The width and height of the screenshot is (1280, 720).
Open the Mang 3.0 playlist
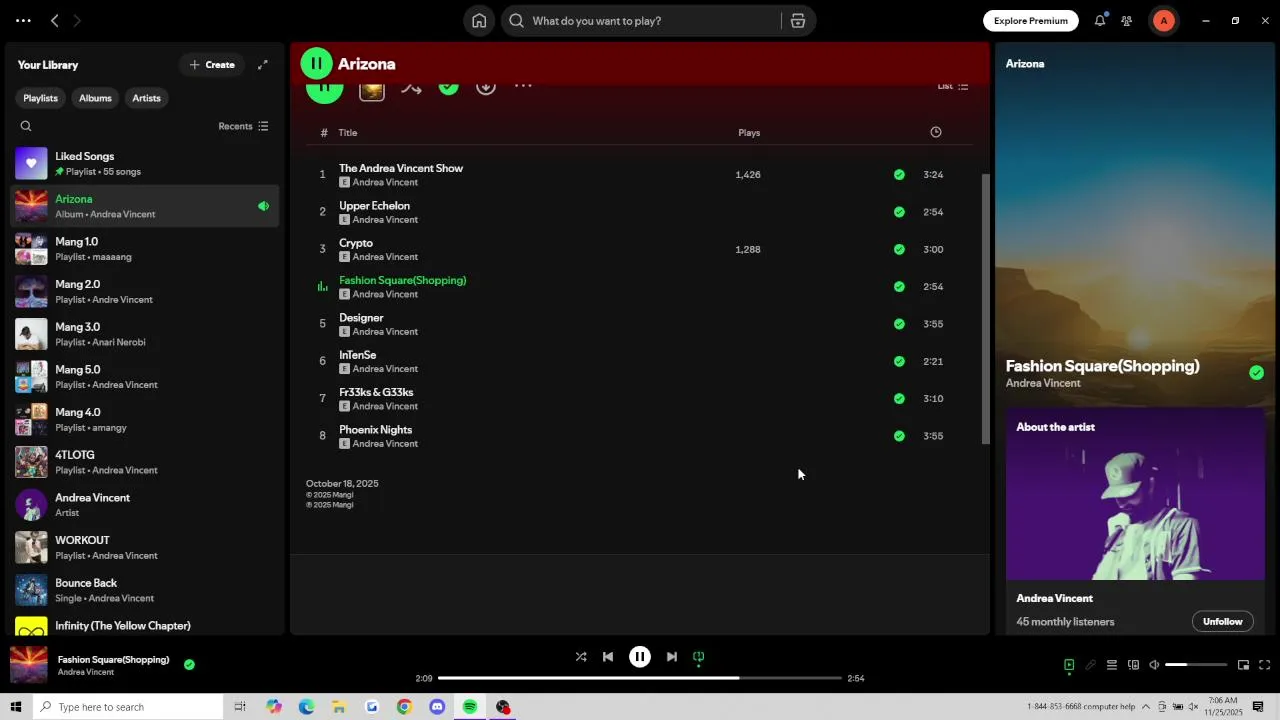[x=146, y=334]
